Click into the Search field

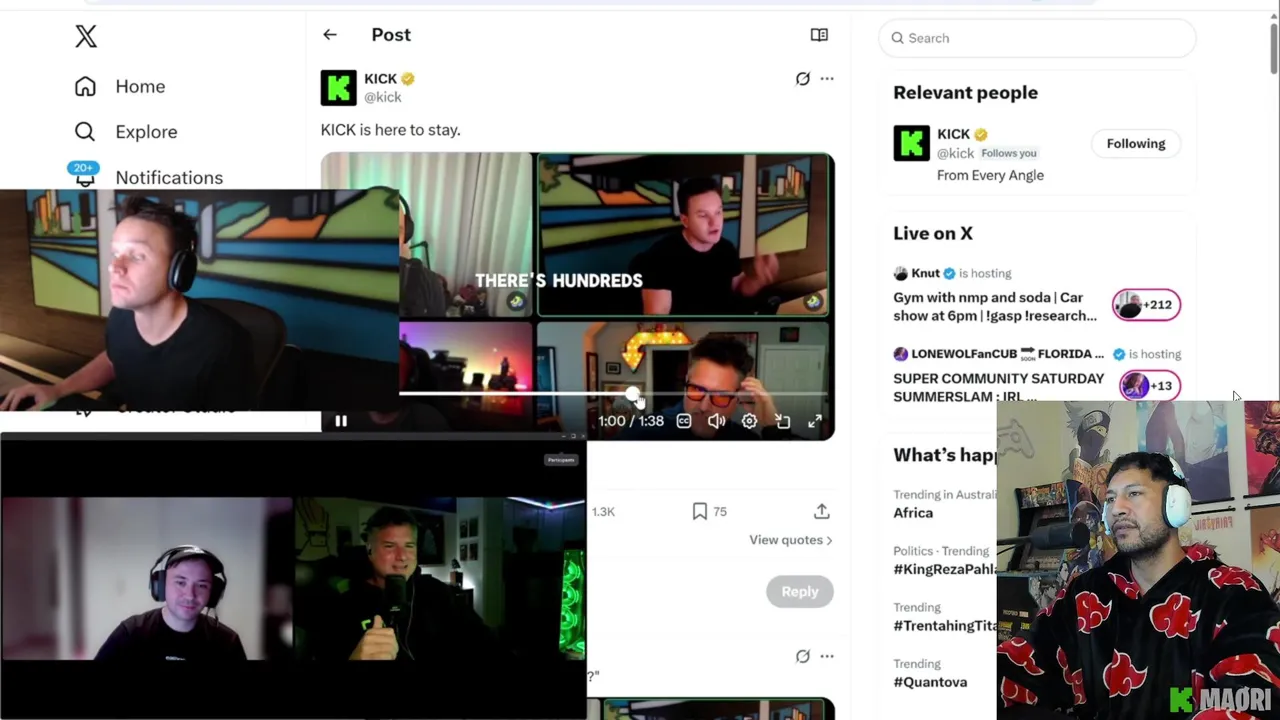pyautogui.click(x=1037, y=38)
